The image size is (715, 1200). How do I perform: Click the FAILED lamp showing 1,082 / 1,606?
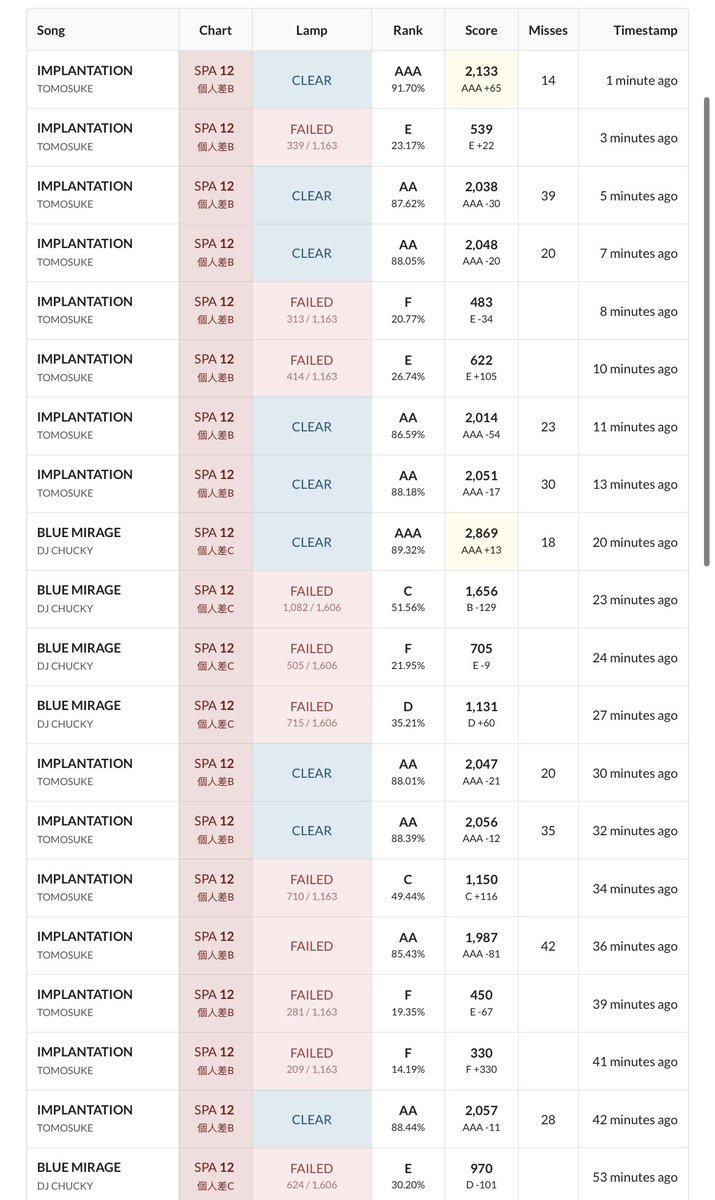click(x=311, y=599)
